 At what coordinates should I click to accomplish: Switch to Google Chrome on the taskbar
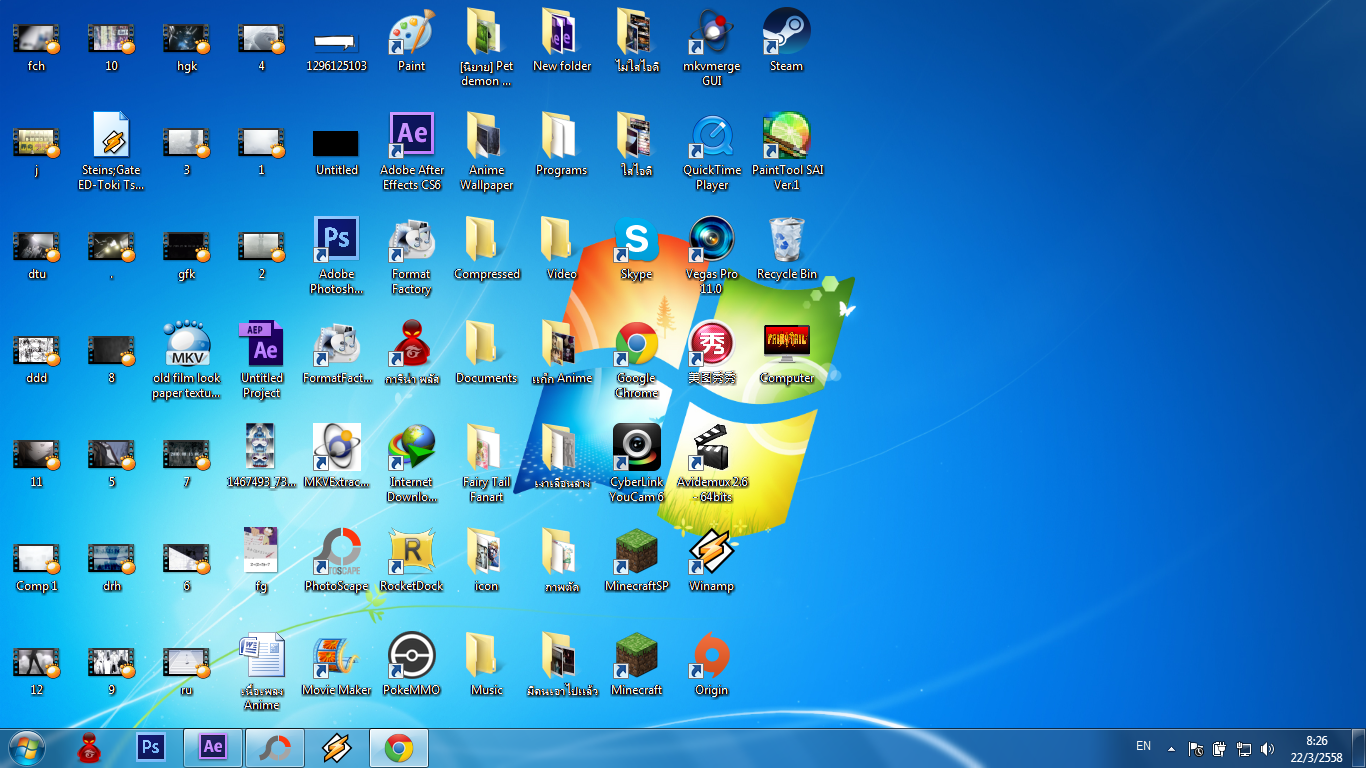(399, 748)
